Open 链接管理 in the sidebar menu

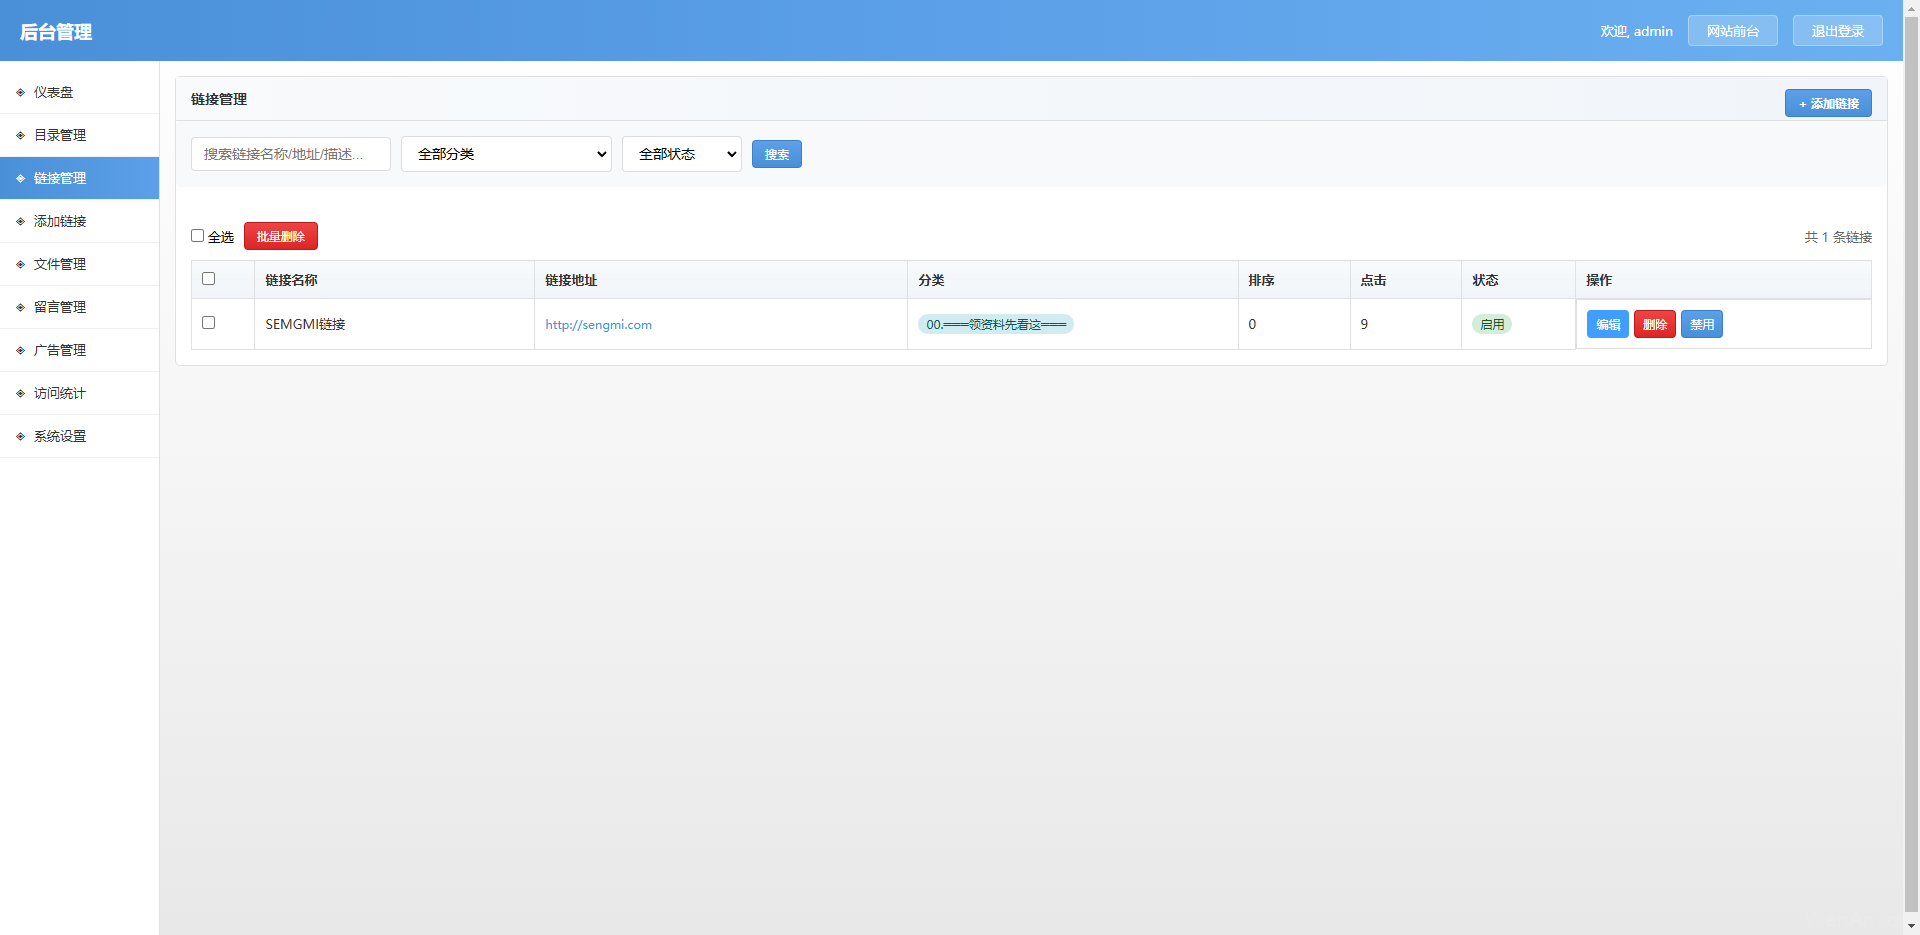tap(60, 178)
